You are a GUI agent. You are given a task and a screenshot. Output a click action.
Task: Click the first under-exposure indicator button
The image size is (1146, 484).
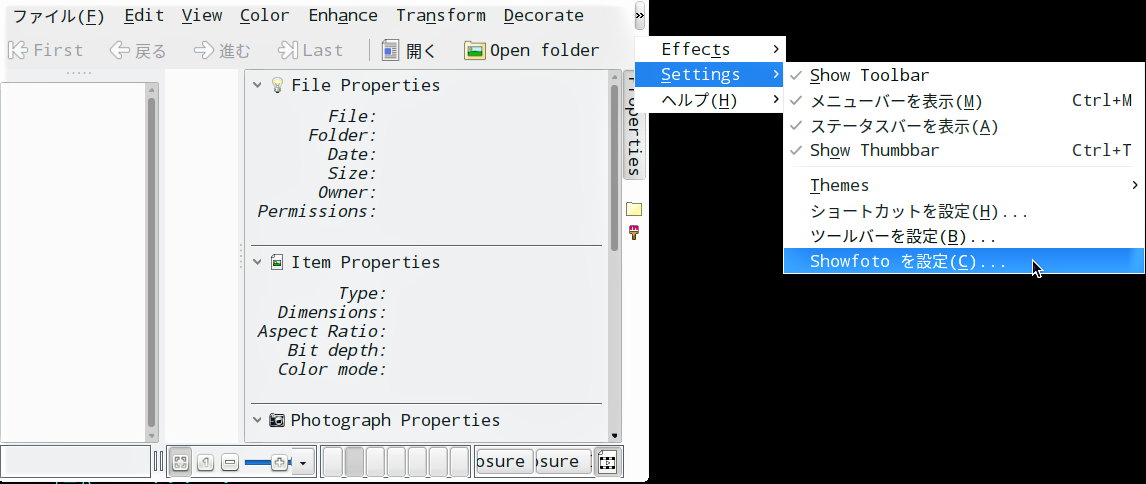tap(504, 461)
